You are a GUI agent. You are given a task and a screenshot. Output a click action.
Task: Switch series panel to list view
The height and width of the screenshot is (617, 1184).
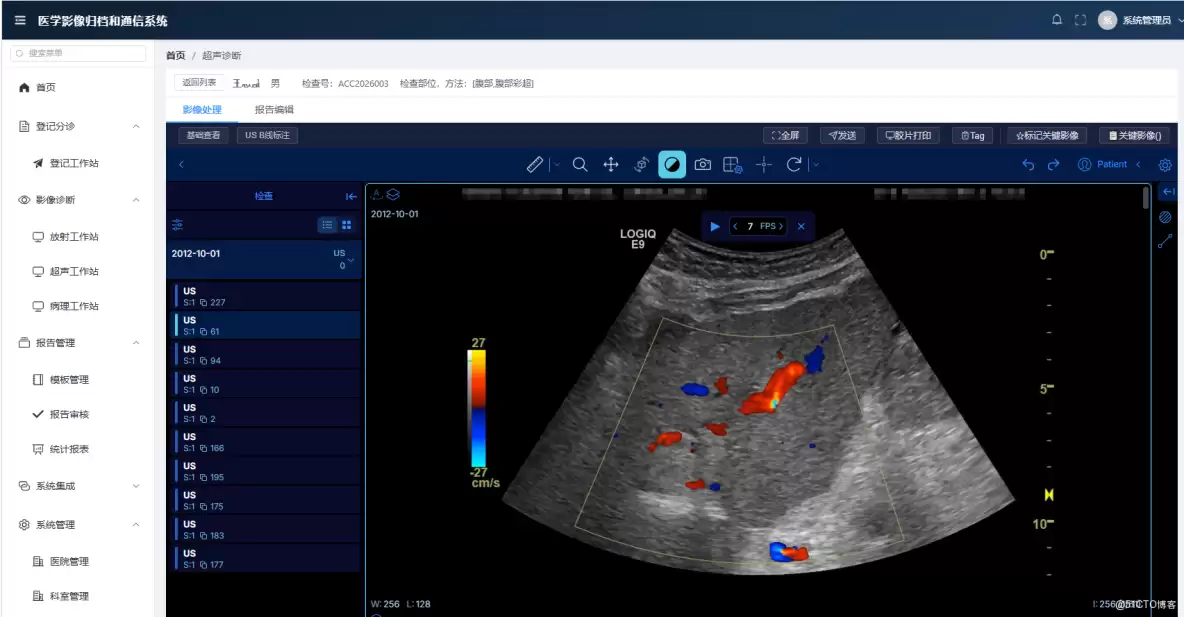[327, 225]
